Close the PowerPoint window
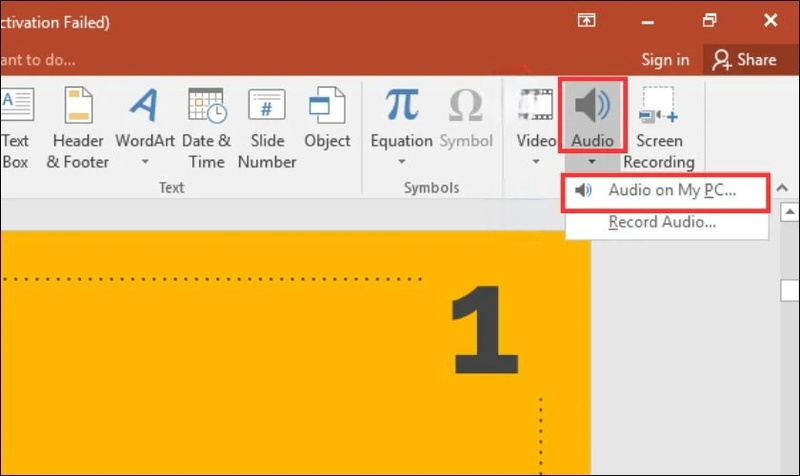 tap(770, 20)
